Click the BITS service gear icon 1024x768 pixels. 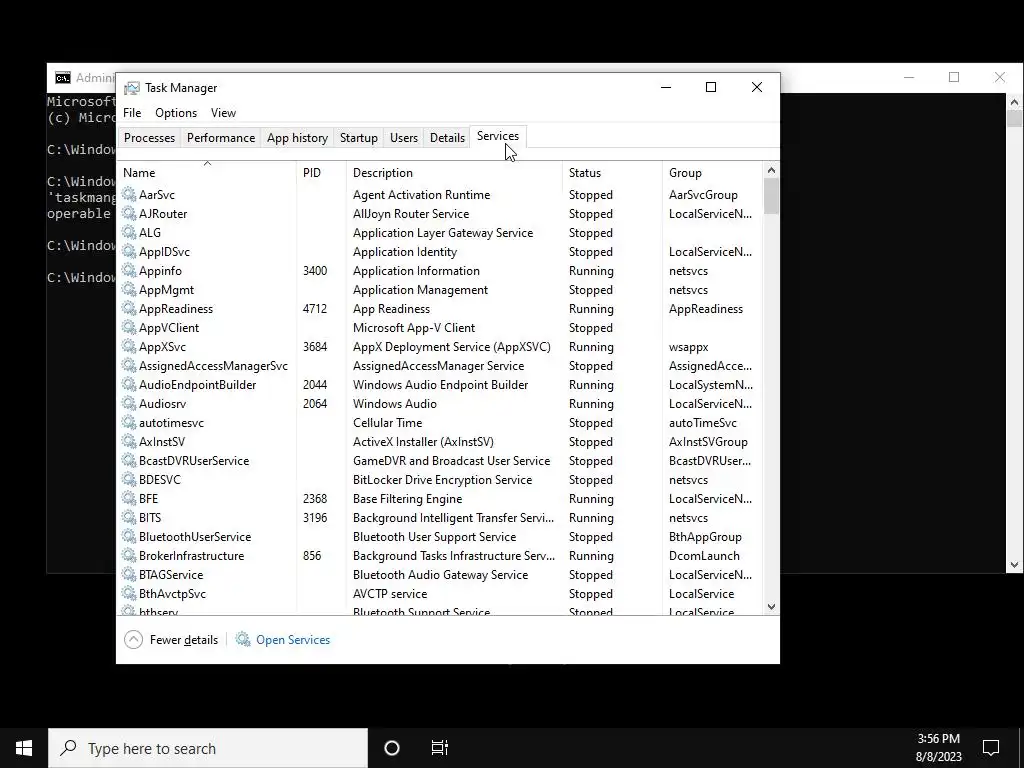129,517
